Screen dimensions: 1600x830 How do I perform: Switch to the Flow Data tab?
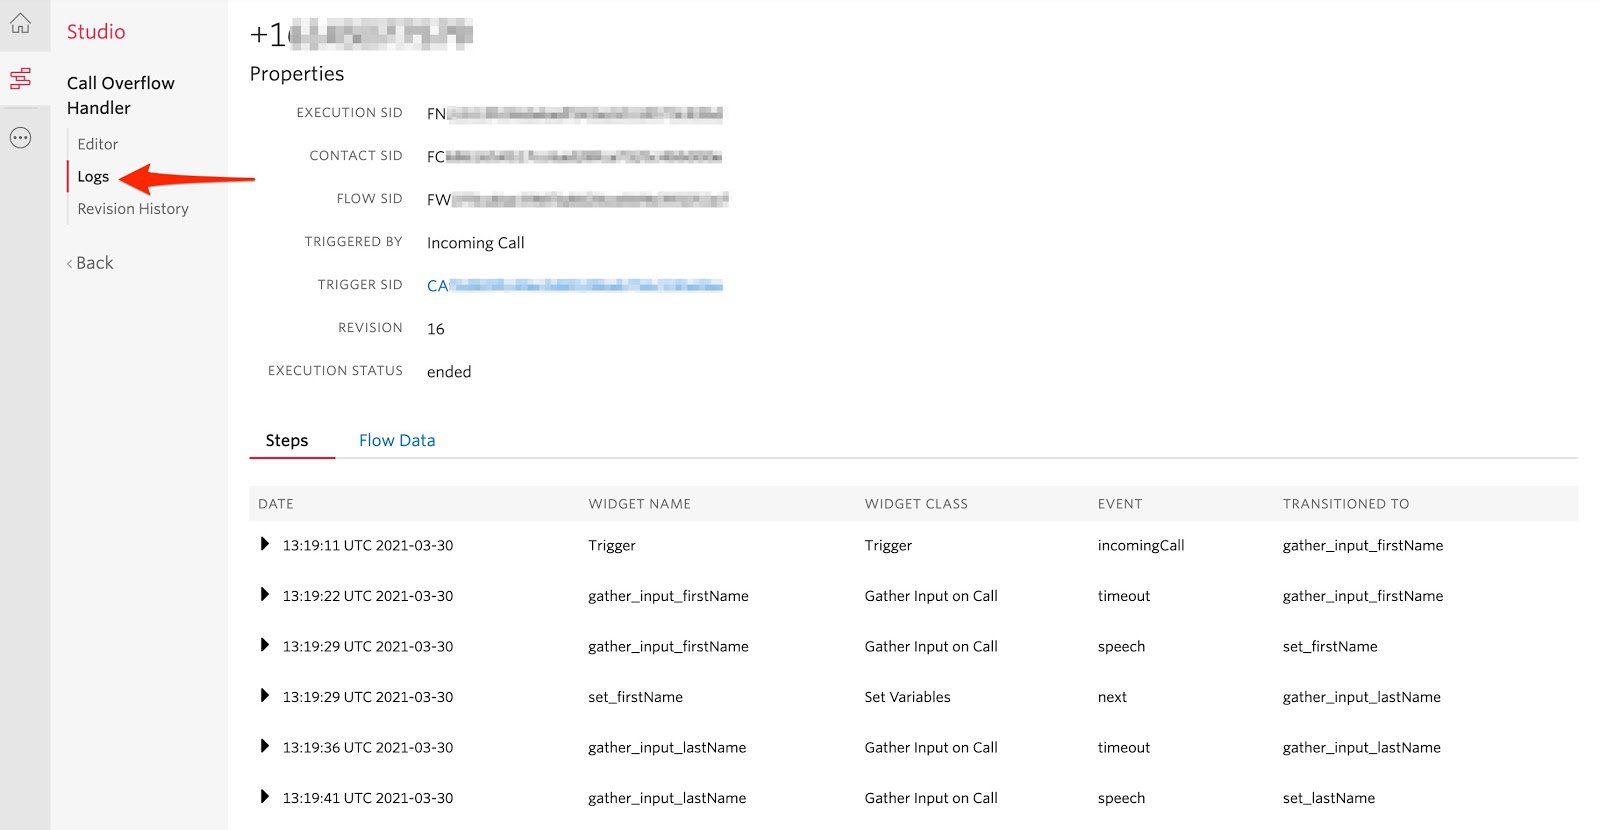(x=397, y=440)
